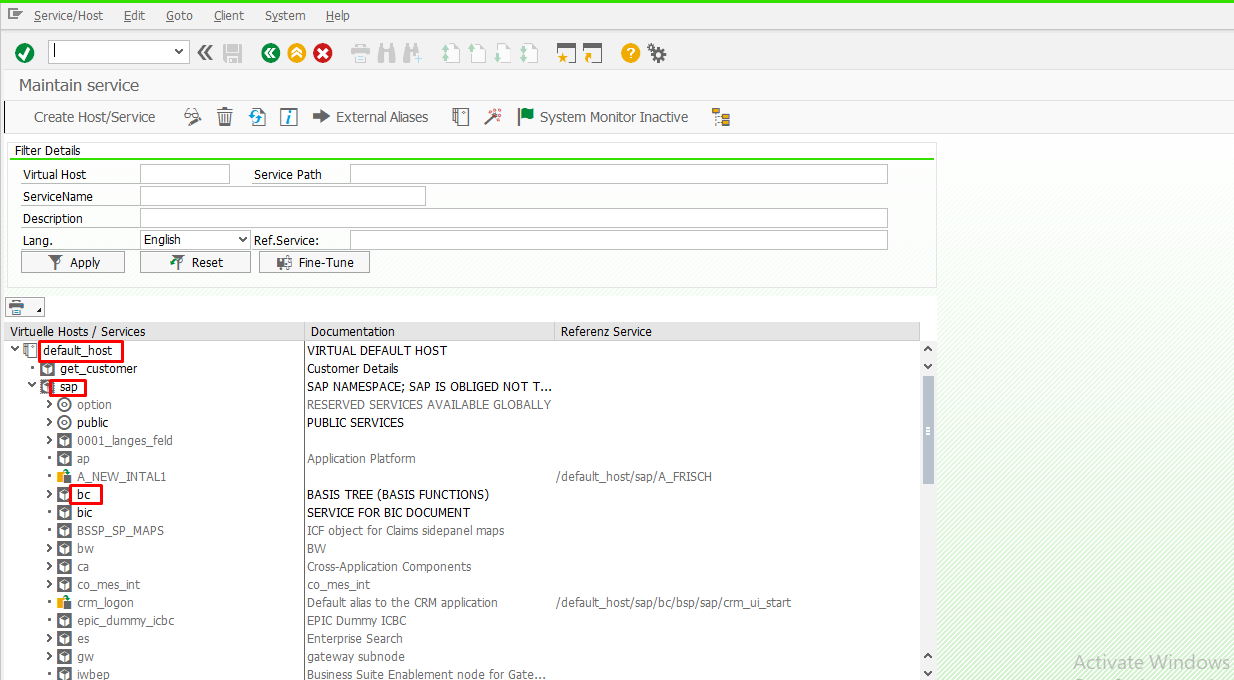Open the print preview icon above the tree
The image size is (1234, 680).
click(18, 306)
